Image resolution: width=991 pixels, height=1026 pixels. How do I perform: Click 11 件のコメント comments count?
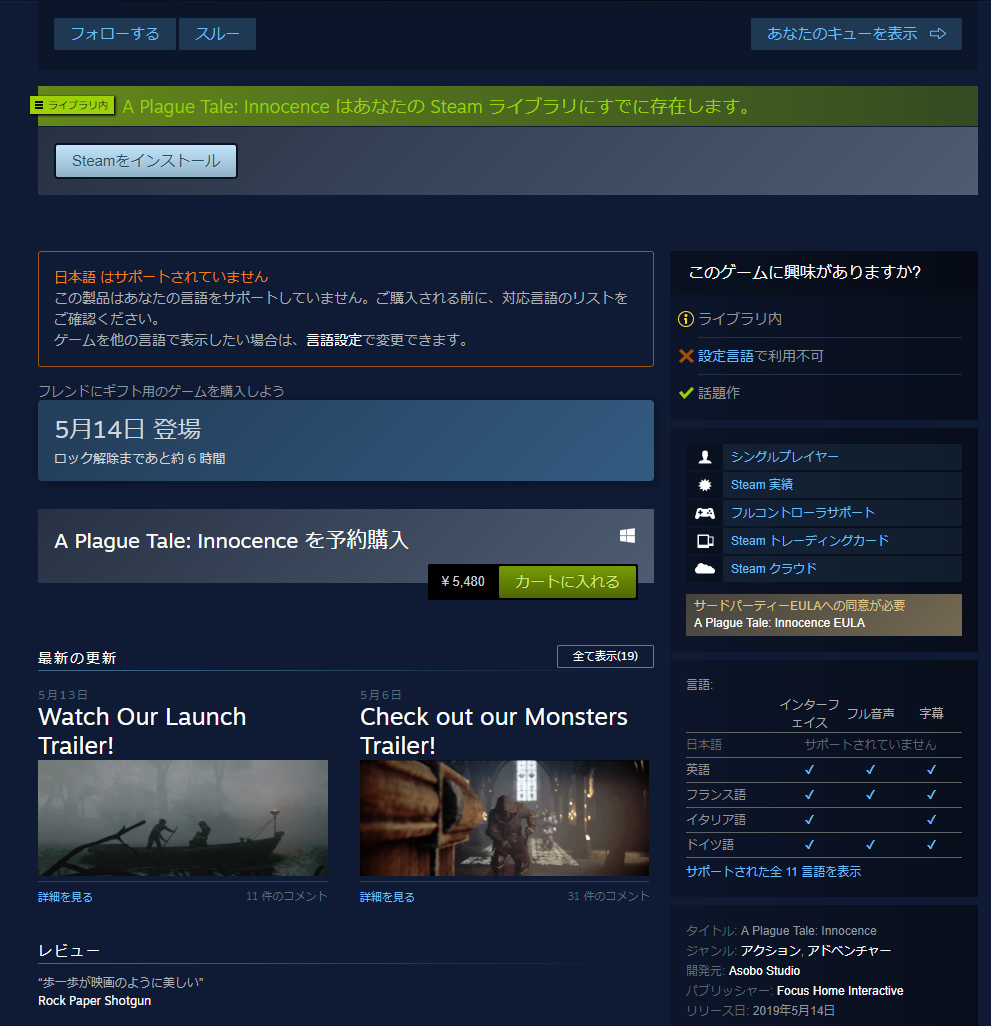click(x=287, y=896)
